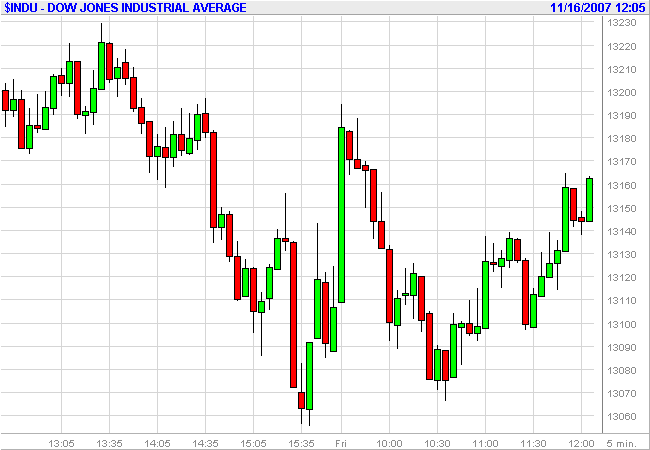Click the 13:05 time axis label
650x450 pixels.
point(61,444)
